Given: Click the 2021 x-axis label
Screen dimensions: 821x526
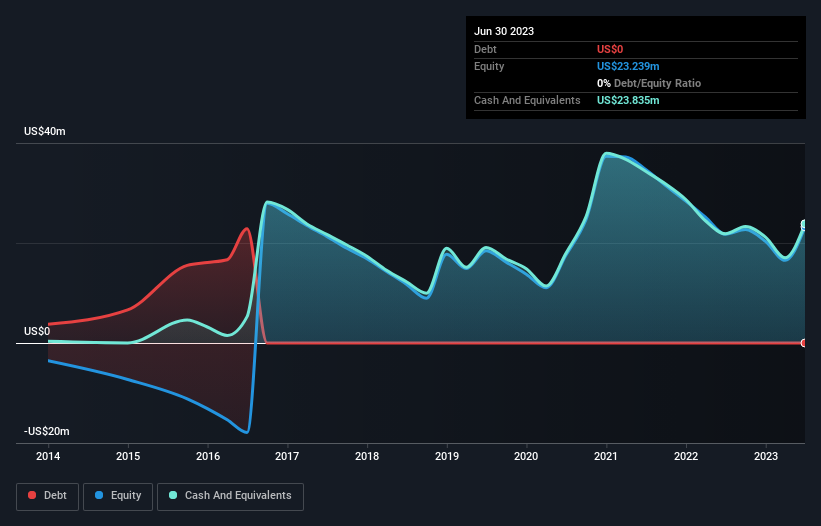Looking at the screenshot, I should [606, 456].
